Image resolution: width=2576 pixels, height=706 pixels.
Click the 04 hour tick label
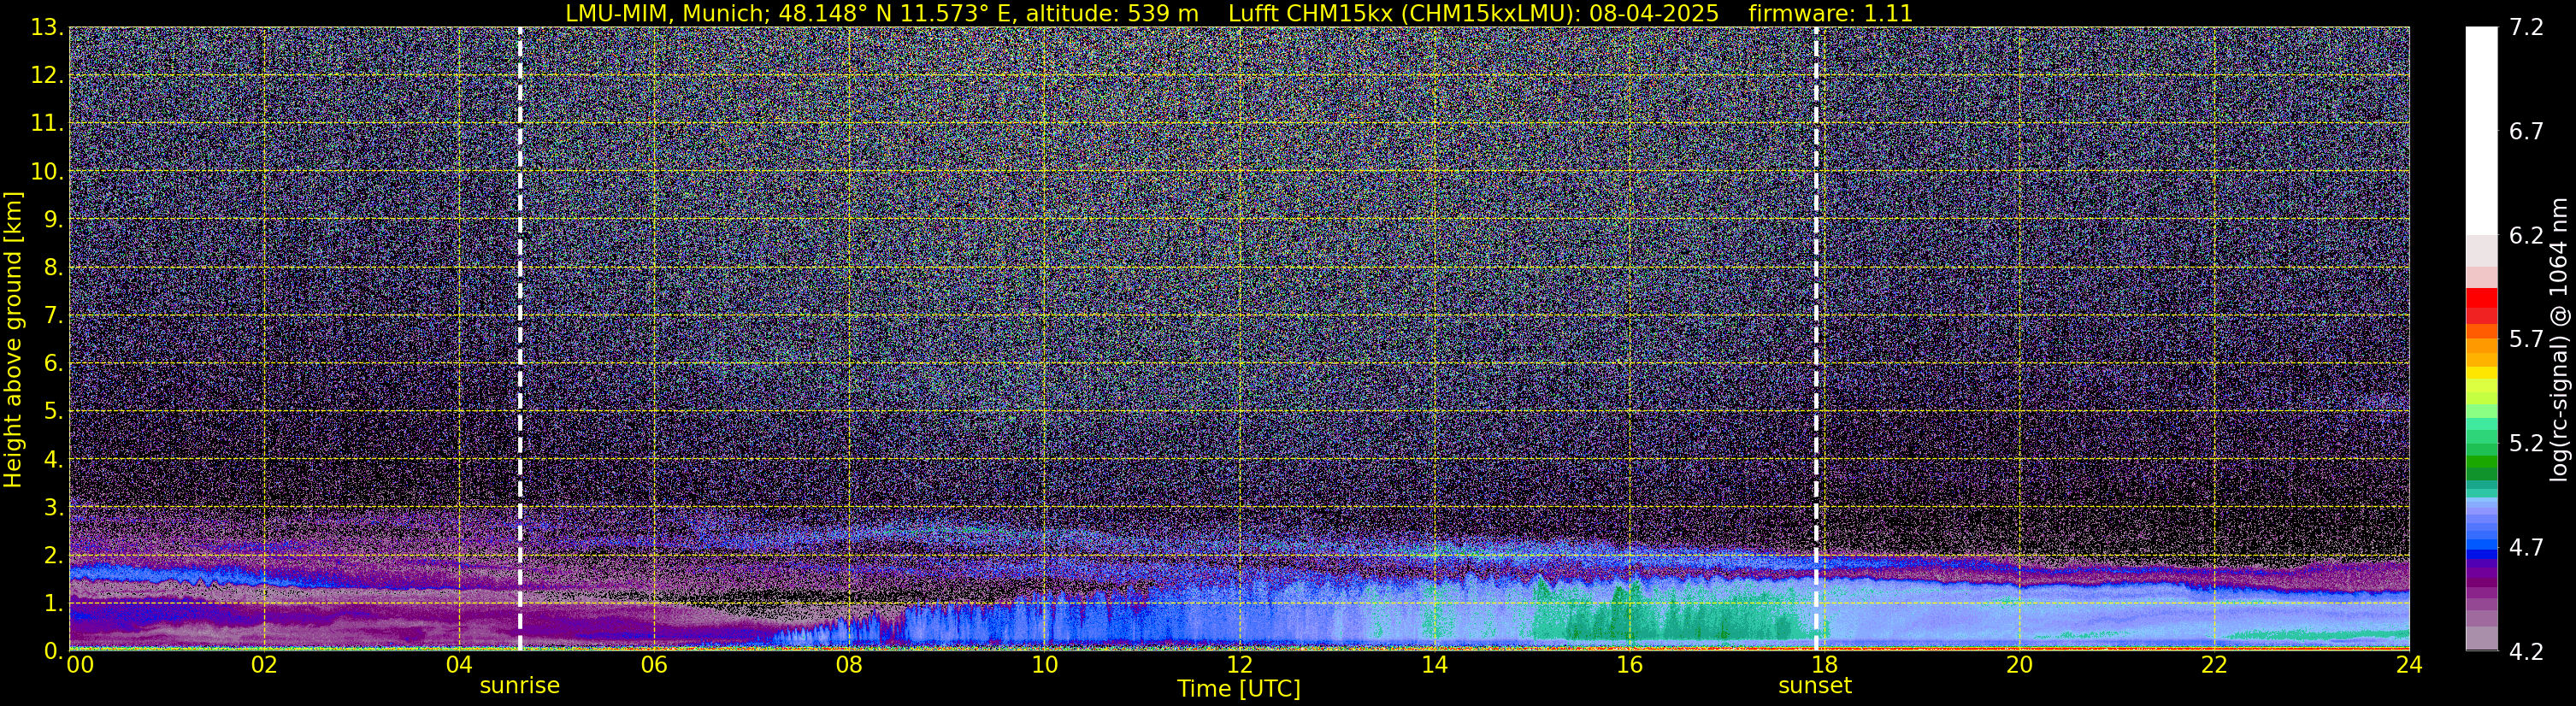458,665
